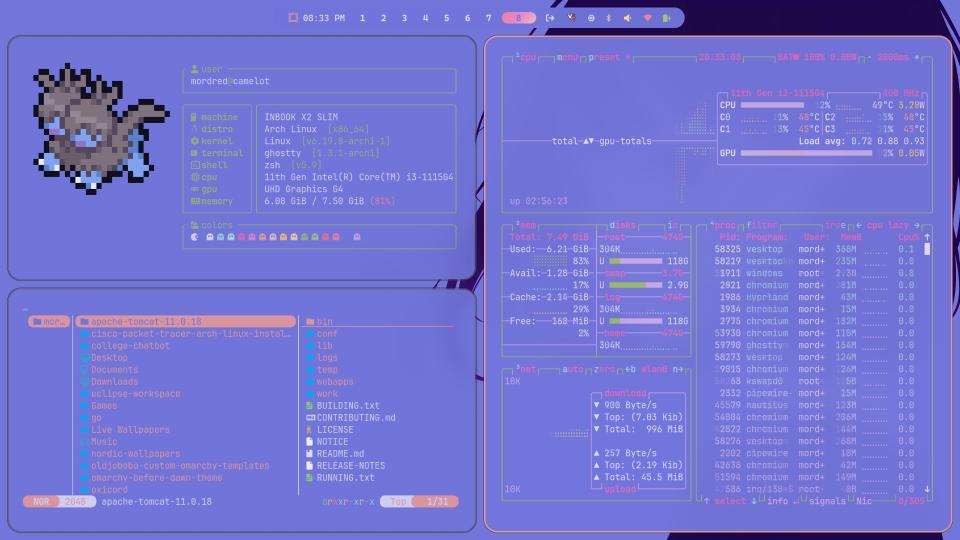960x540 pixels.
Task: Click right arrow after cpu lazy sorting
Action: pyautogui.click(x=917, y=225)
